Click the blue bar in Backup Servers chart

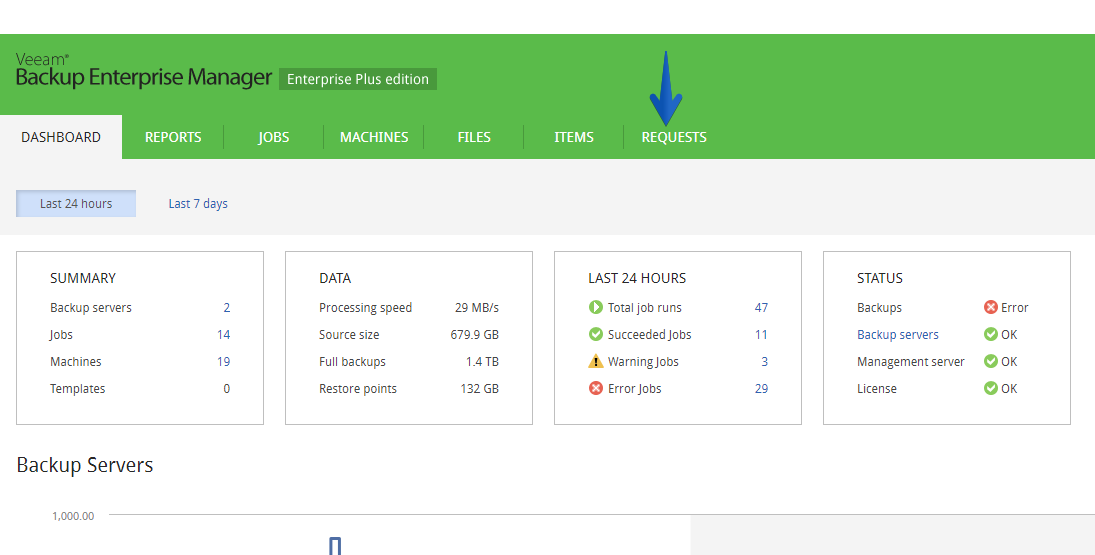click(x=335, y=546)
